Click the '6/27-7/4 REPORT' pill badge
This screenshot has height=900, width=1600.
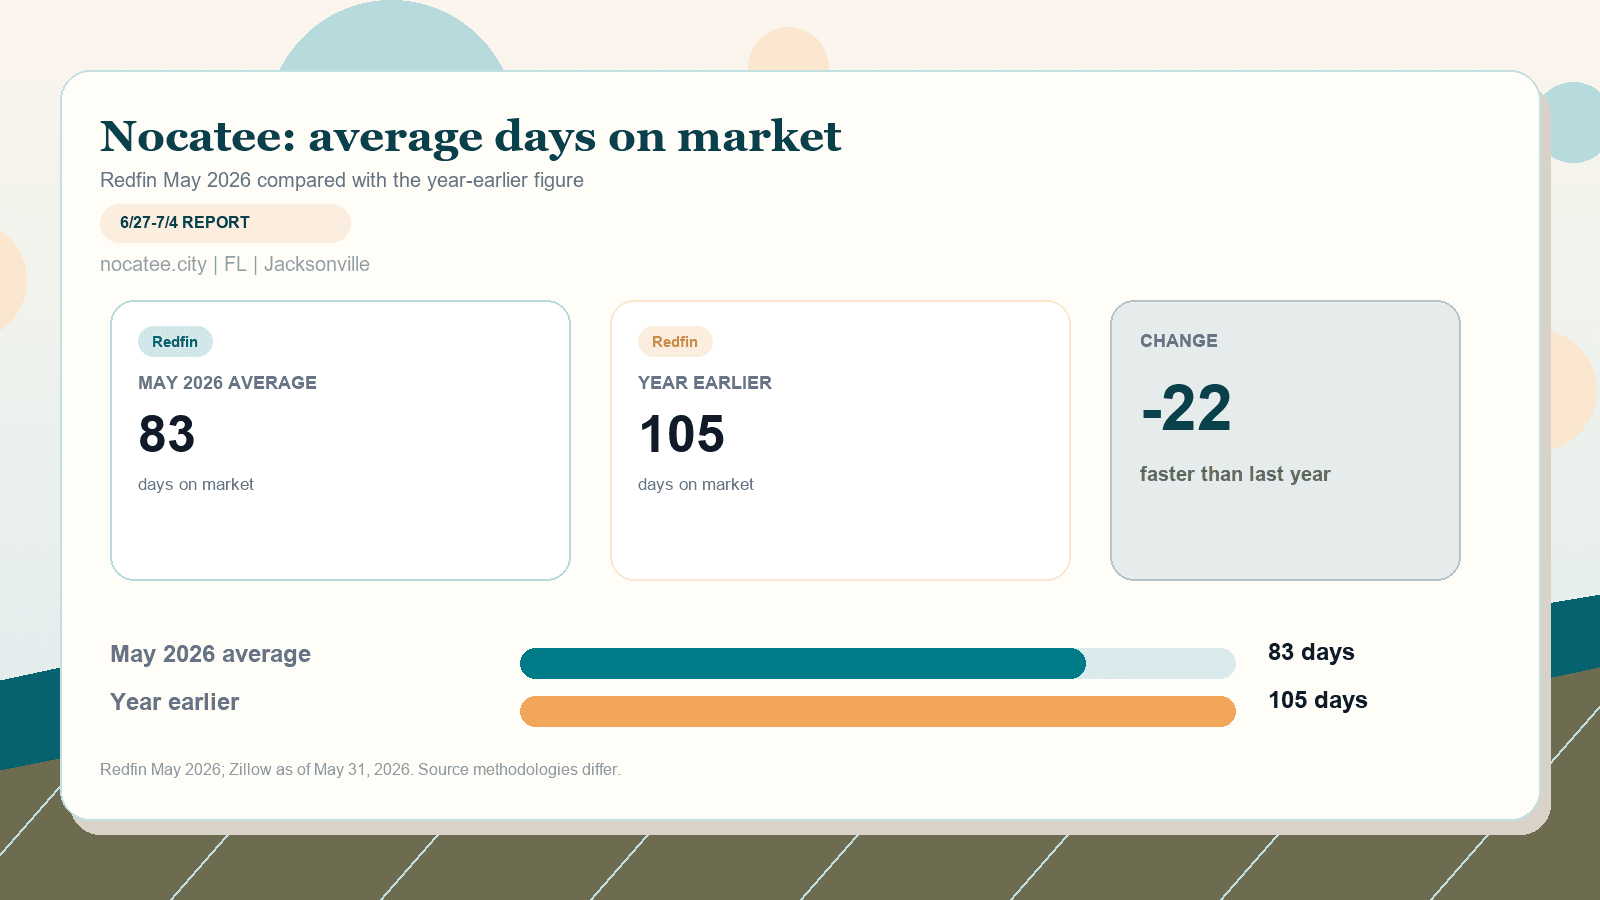(225, 223)
